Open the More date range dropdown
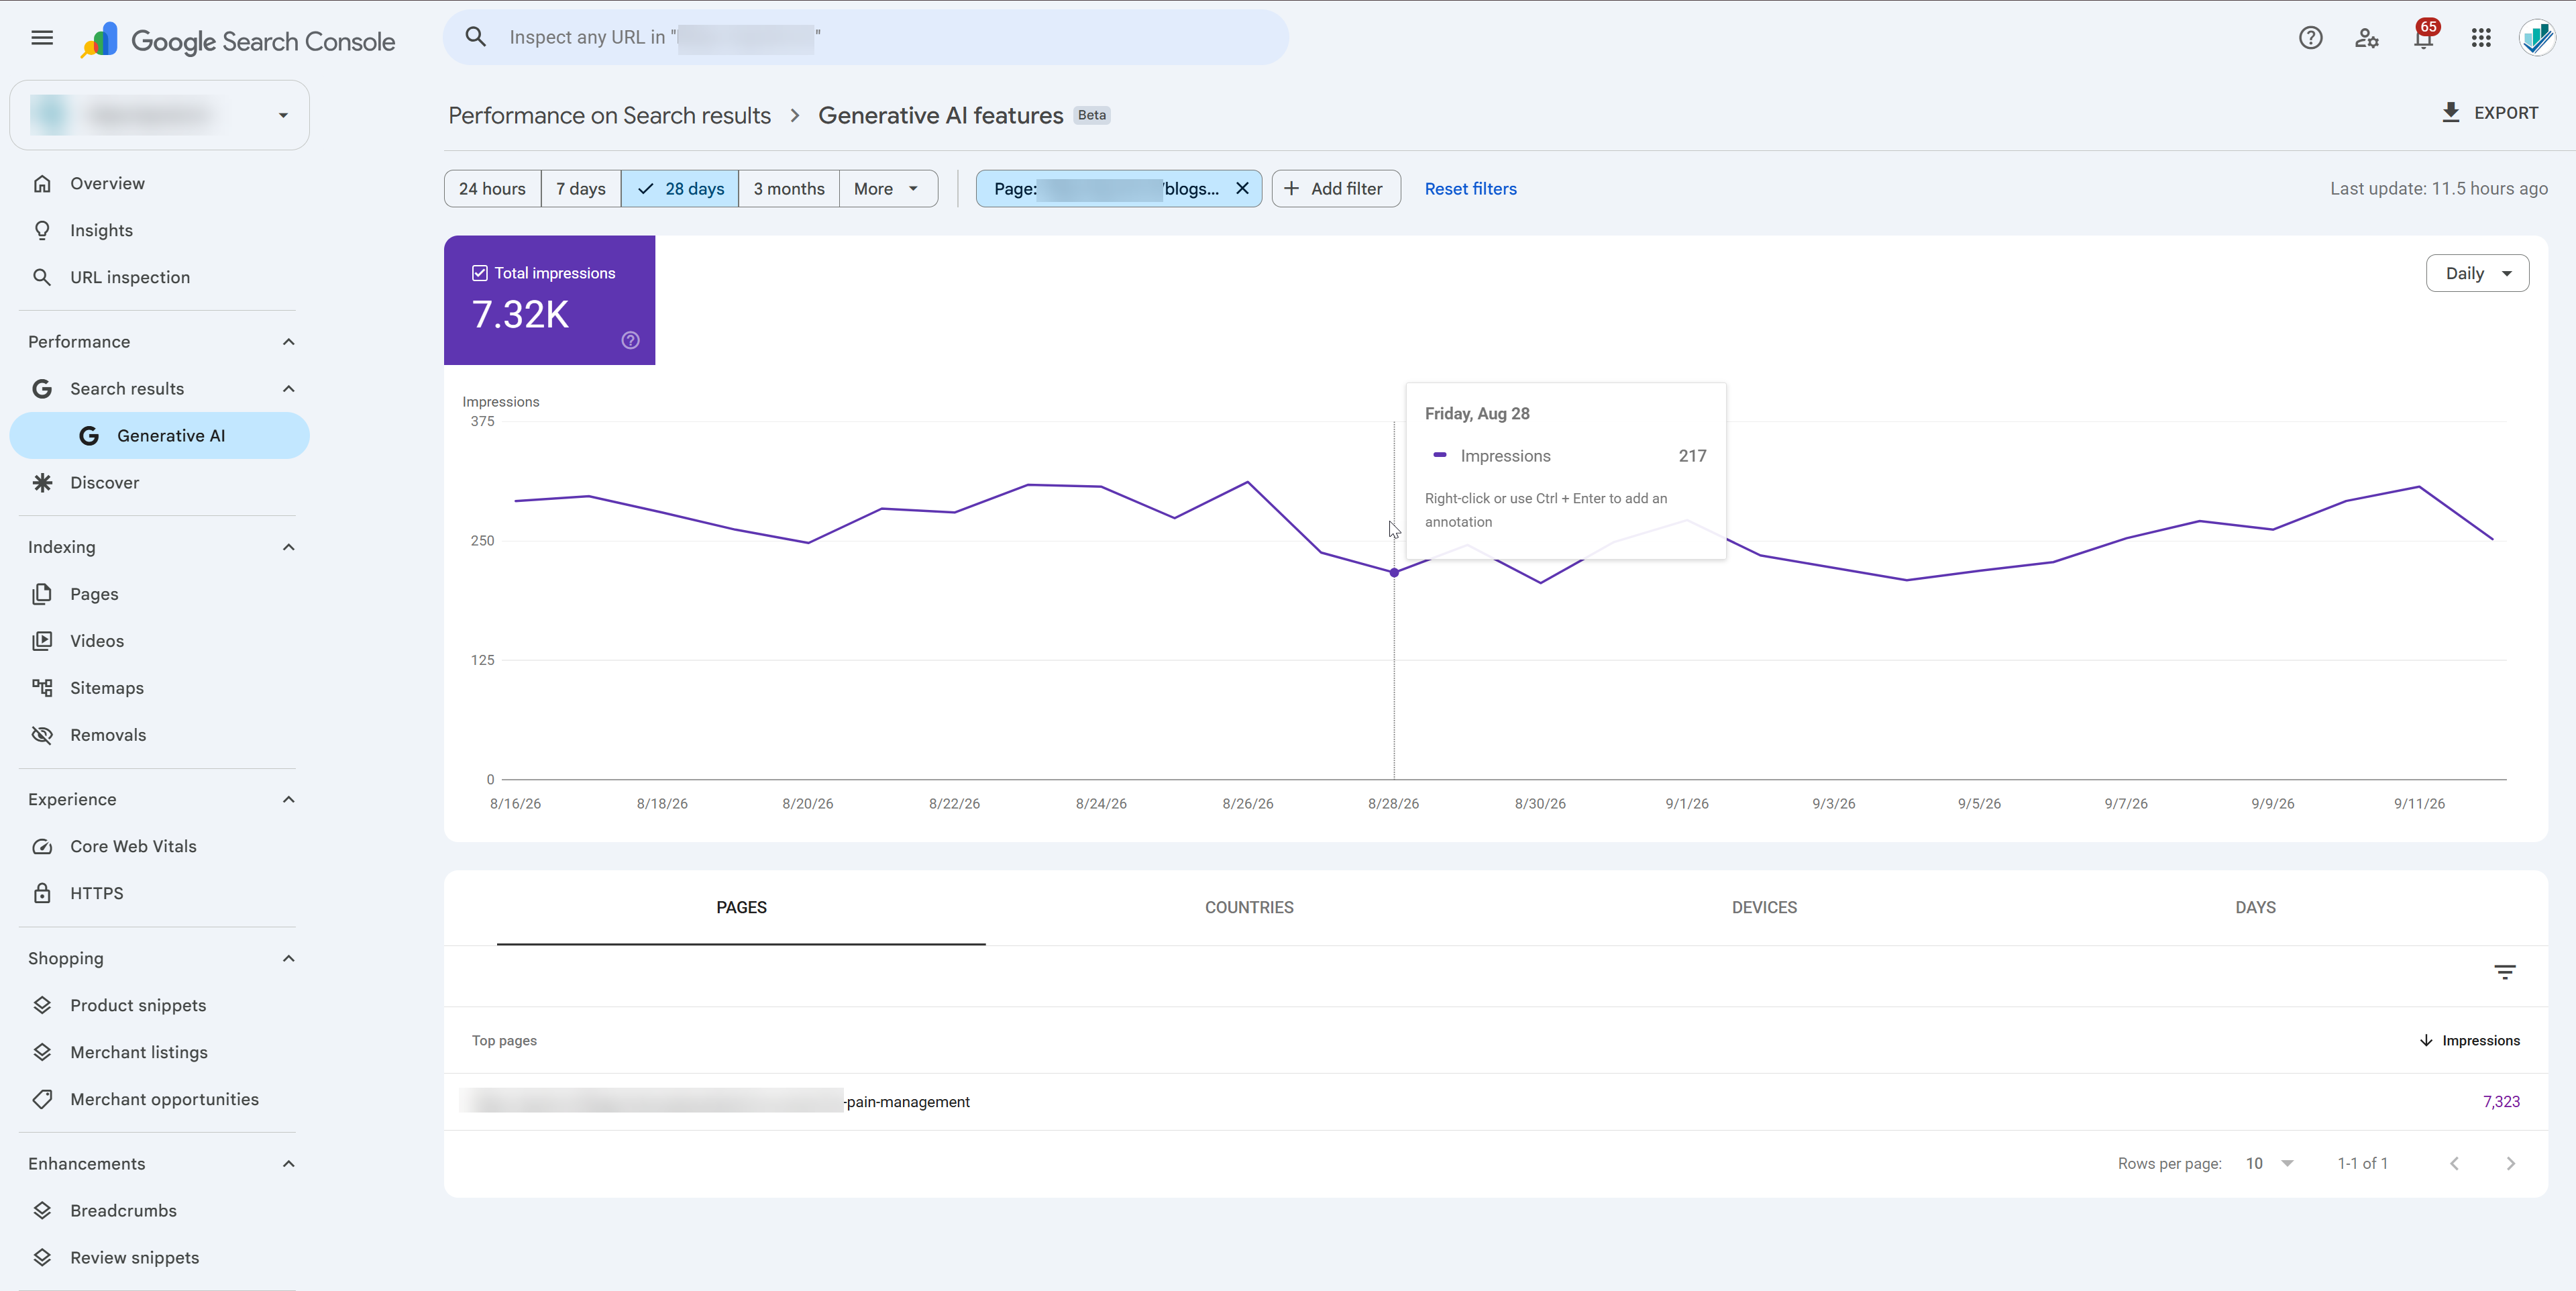Viewport: 2576px width, 1291px height. pos(888,189)
